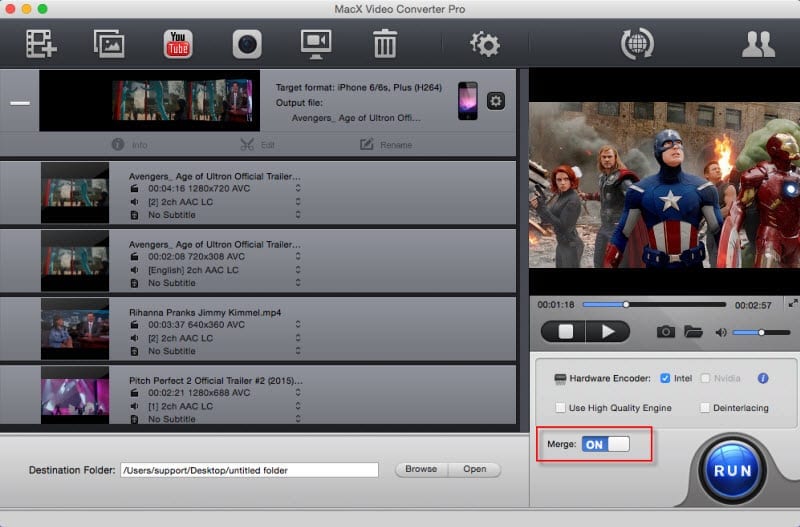Screen dimensions: 800x527
Task: Click the play button in preview player
Action: click(x=608, y=332)
